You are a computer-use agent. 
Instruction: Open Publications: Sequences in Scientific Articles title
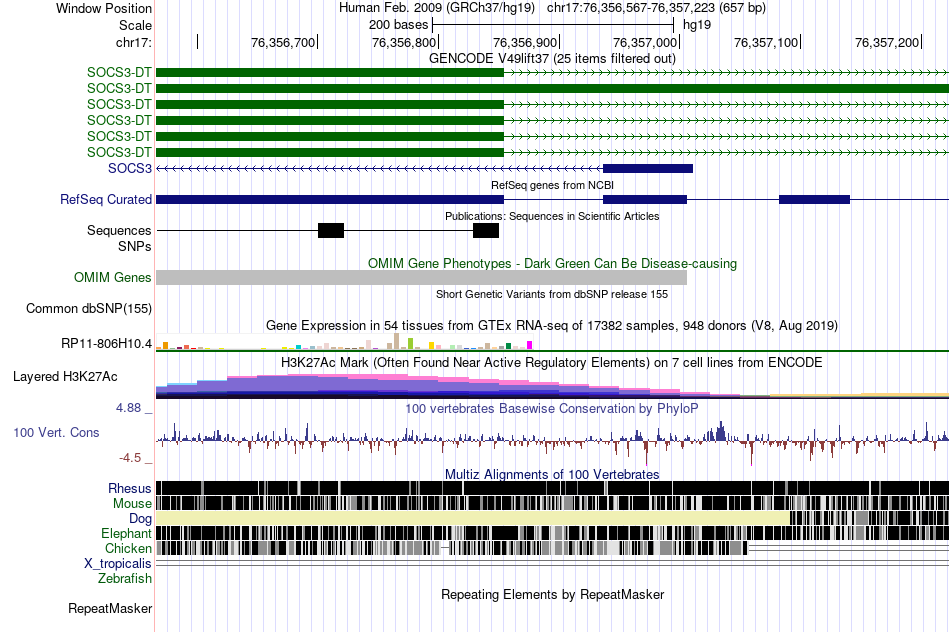(552, 216)
